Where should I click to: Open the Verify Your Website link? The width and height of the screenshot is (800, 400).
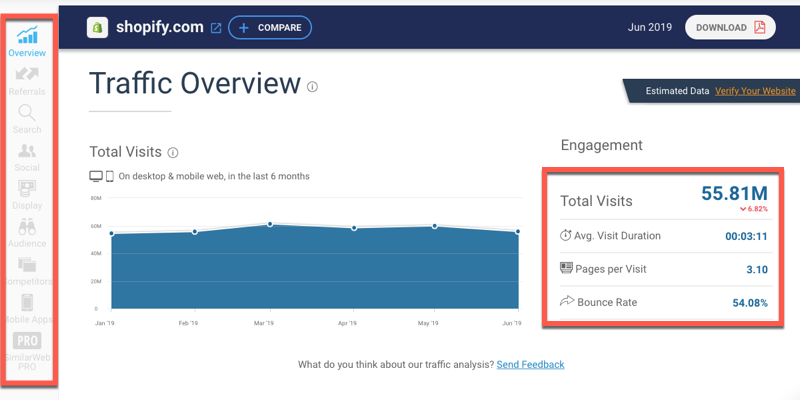click(755, 91)
